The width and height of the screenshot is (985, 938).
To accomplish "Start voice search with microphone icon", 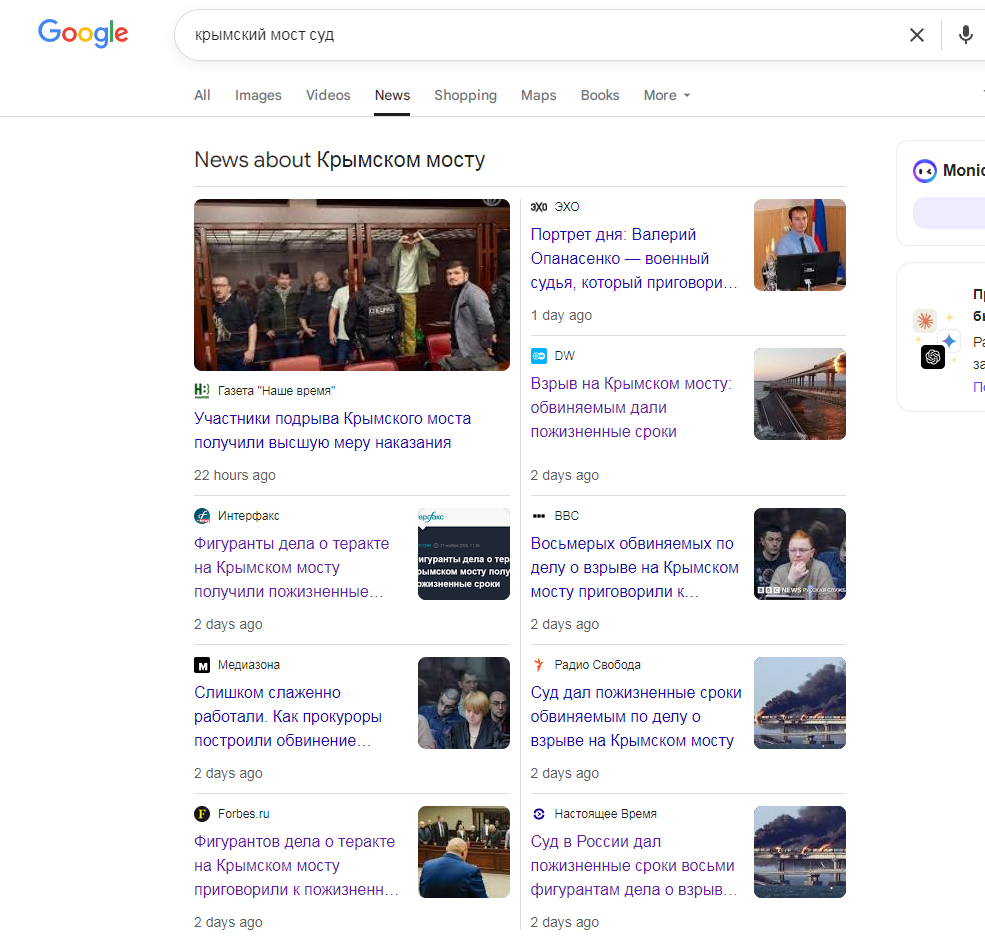I will coord(965,35).
